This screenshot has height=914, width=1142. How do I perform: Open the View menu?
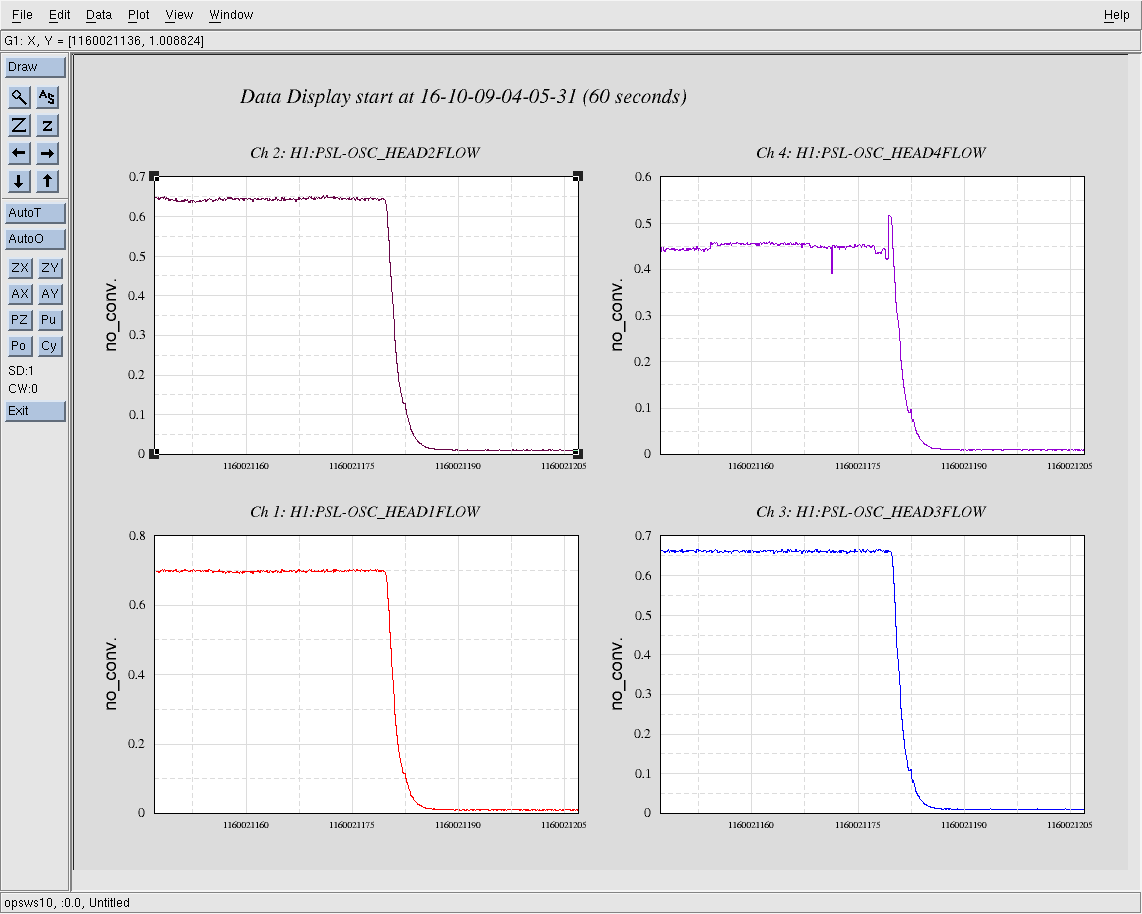pos(179,15)
